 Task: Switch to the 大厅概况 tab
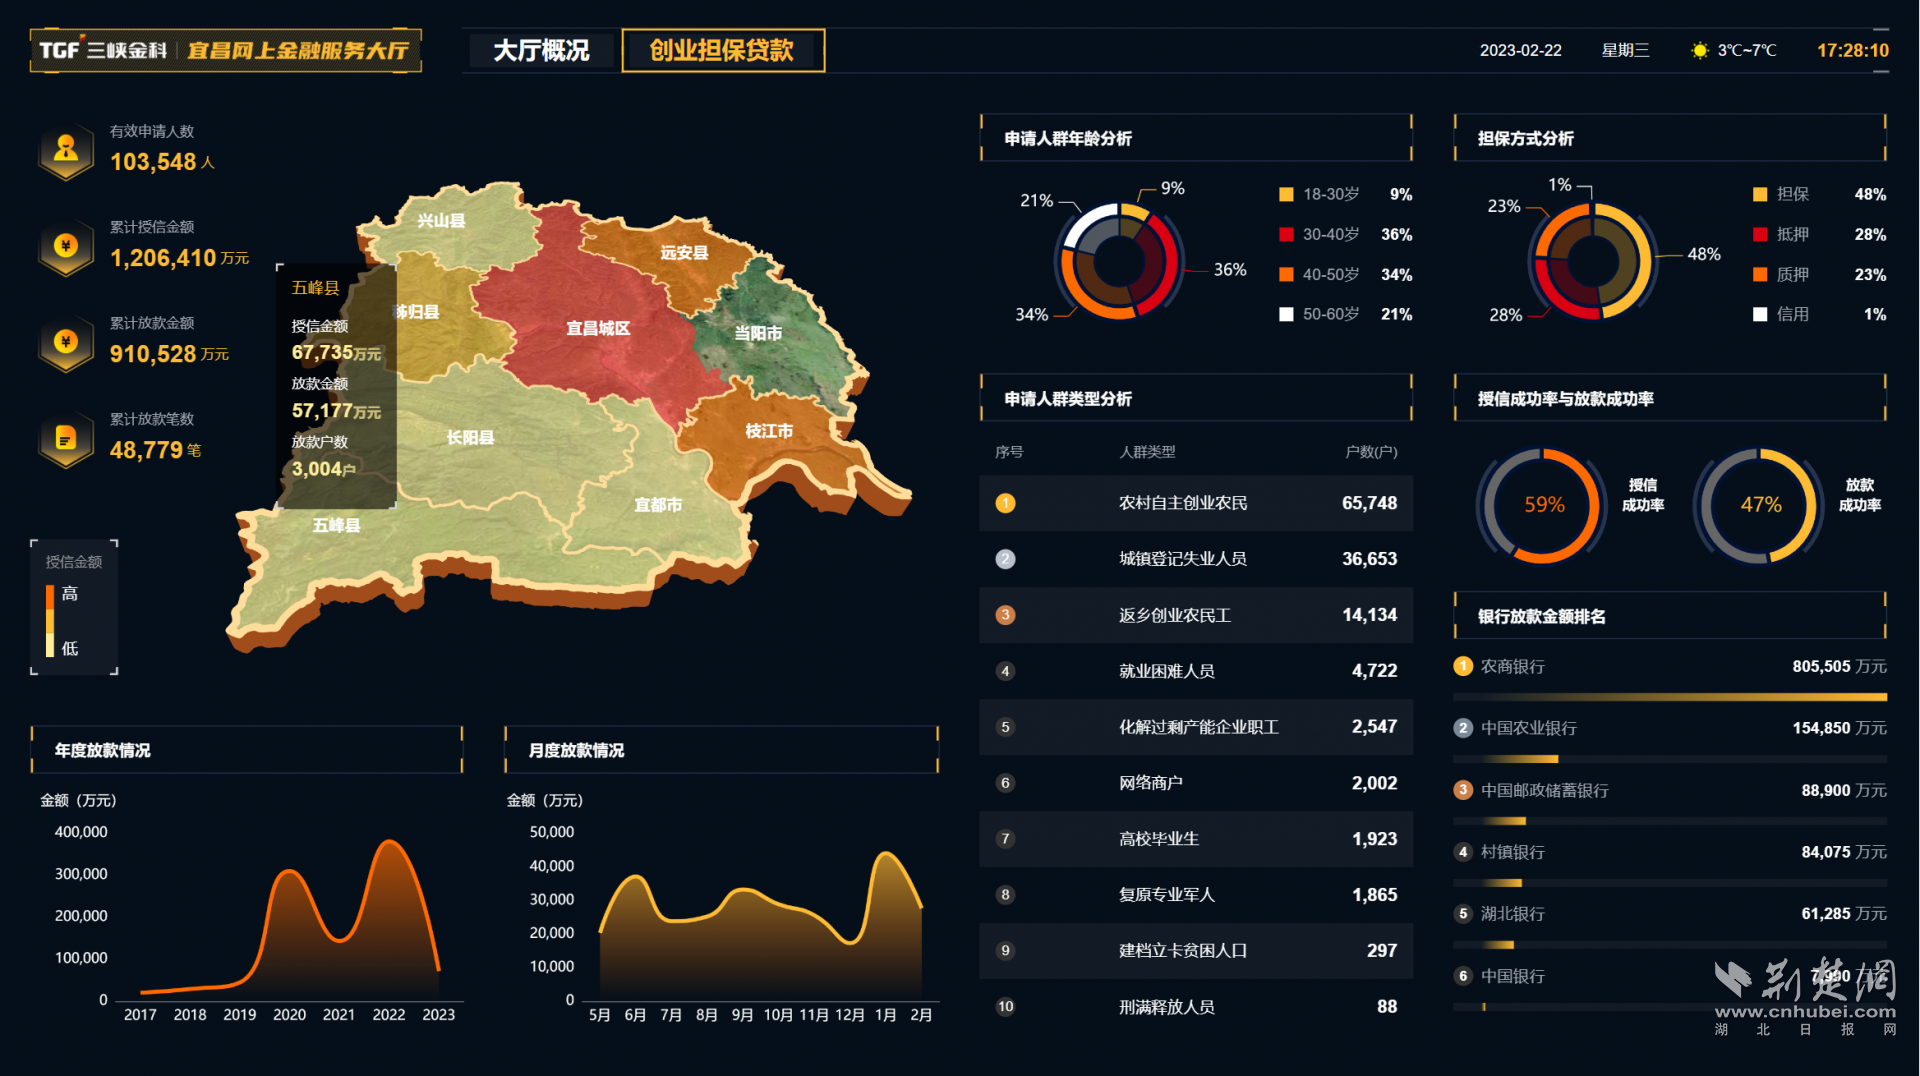pos(541,50)
